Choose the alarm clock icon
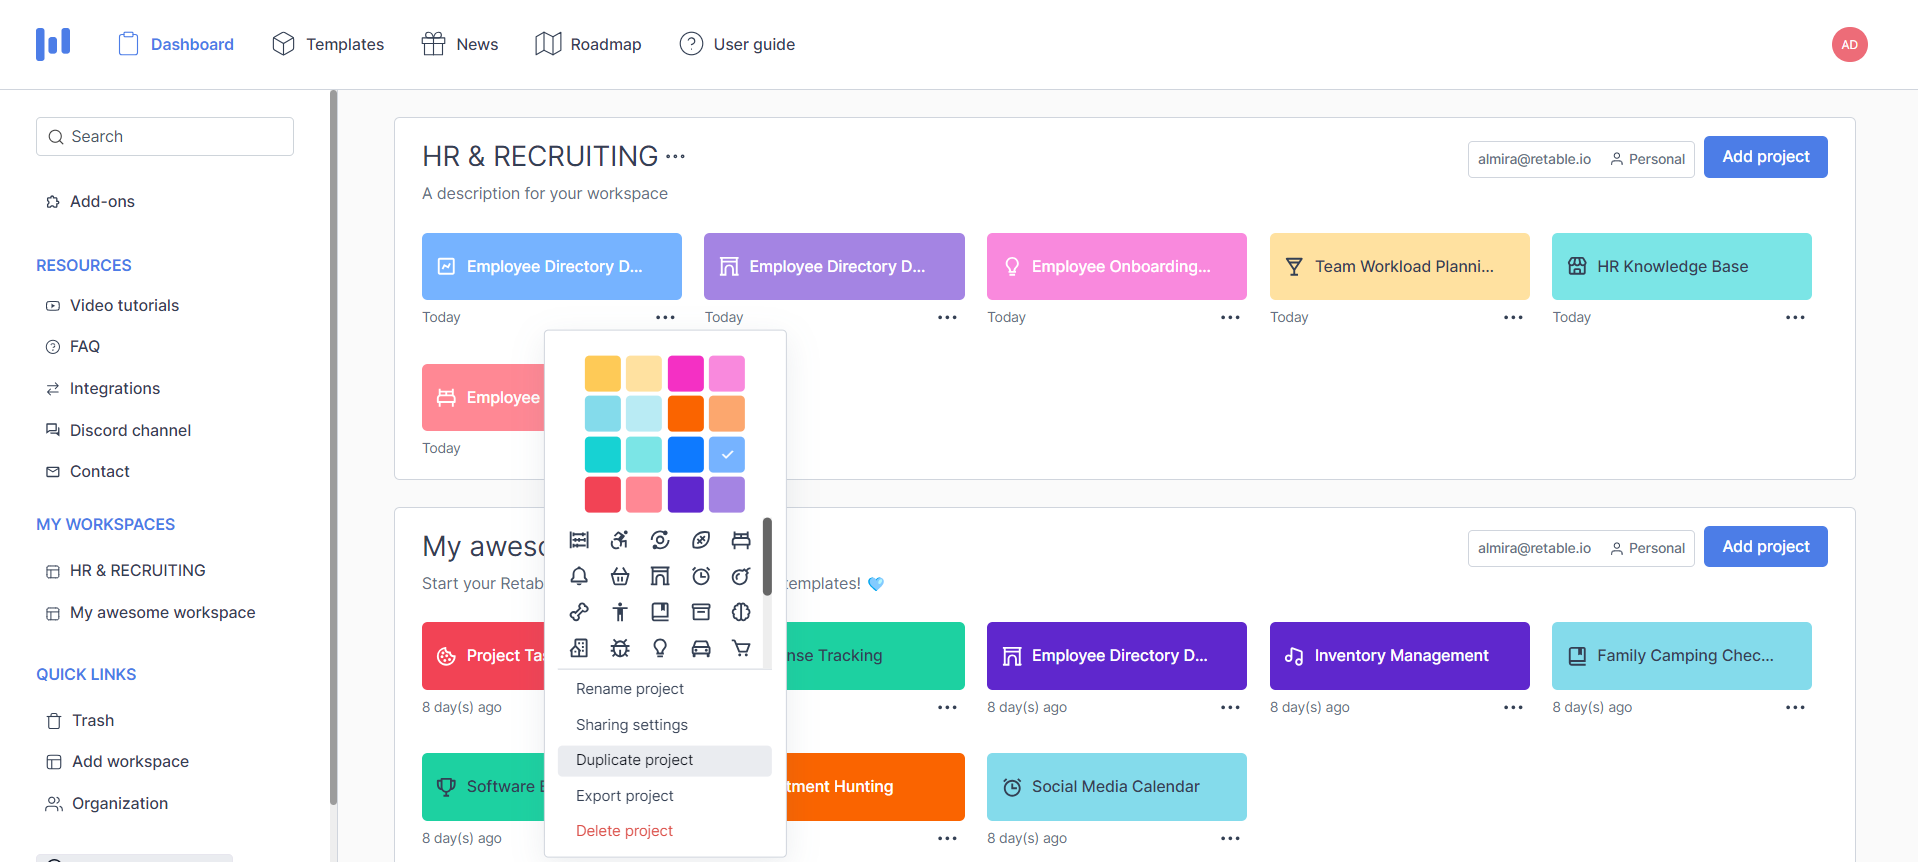Image resolution: width=1918 pixels, height=862 pixels. tap(701, 576)
